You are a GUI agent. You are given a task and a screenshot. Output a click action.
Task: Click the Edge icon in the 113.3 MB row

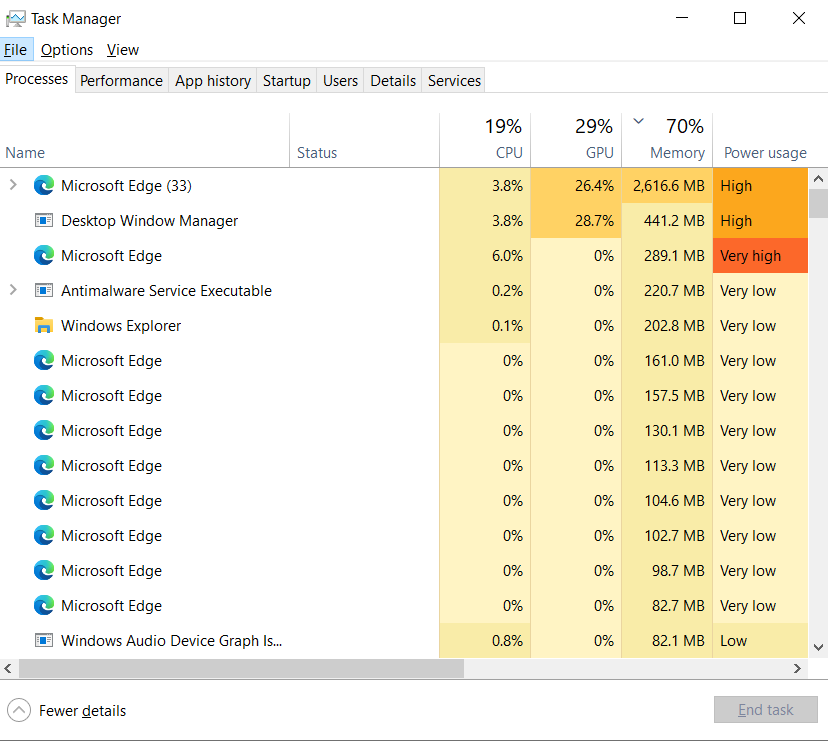44,465
